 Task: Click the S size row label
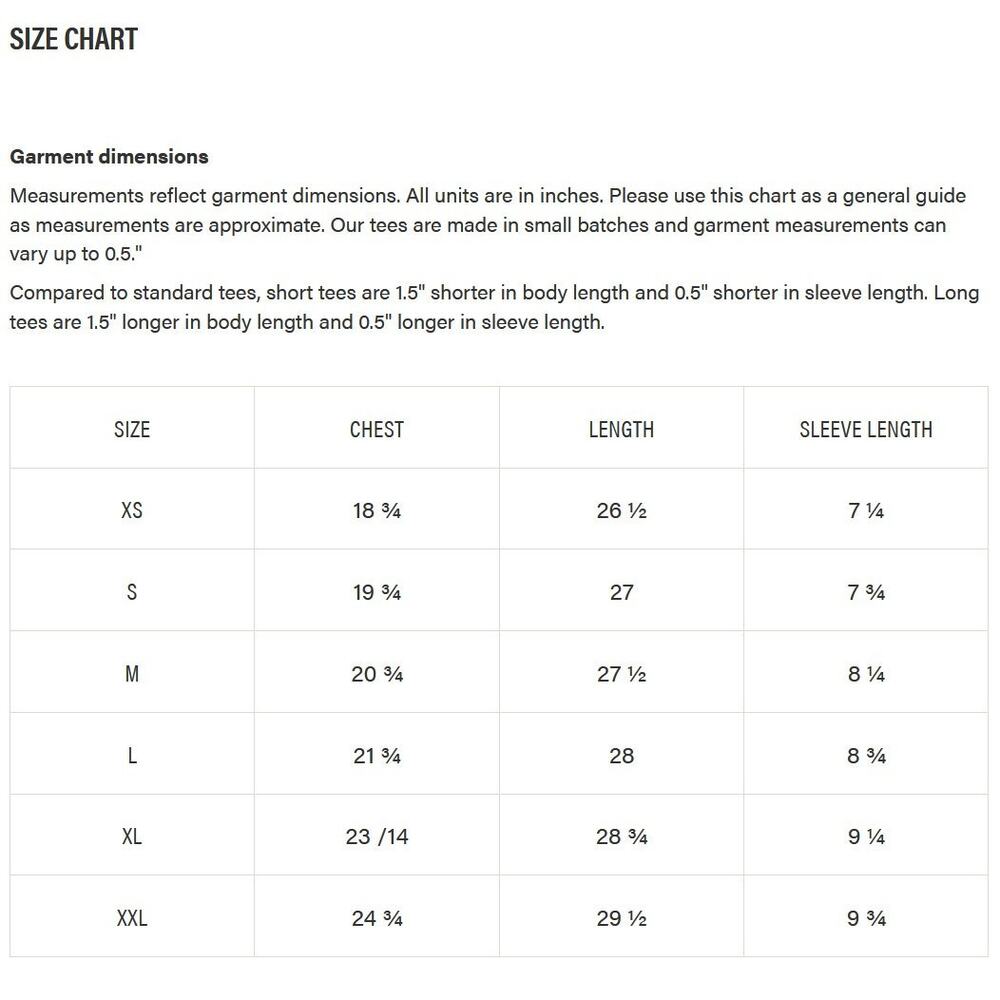pyautogui.click(x=132, y=592)
